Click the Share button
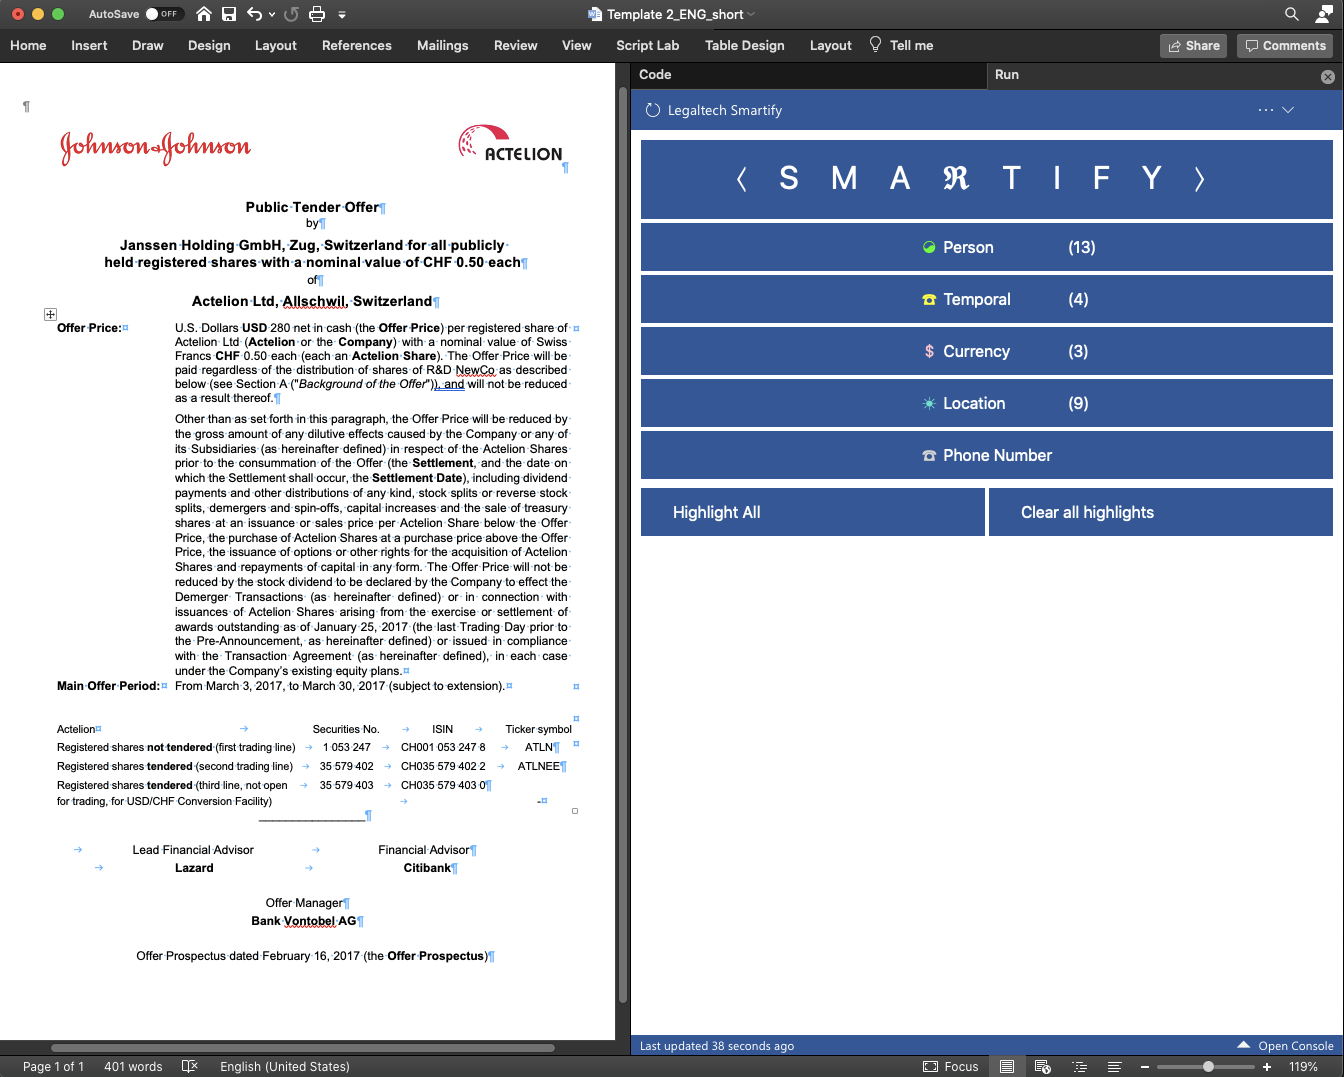Image resolution: width=1344 pixels, height=1077 pixels. [x=1194, y=45]
